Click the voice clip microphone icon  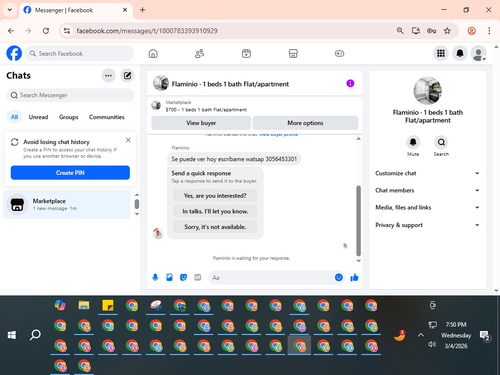click(155, 277)
